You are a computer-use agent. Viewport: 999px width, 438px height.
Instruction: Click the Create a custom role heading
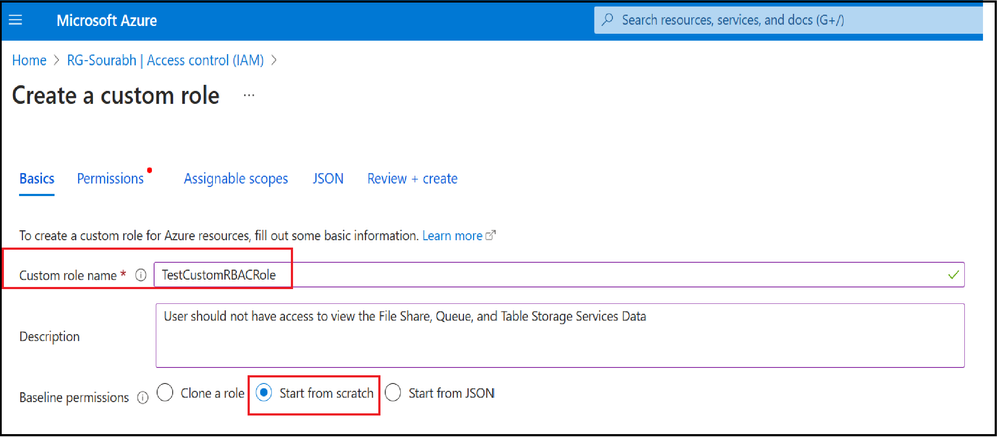[x=116, y=96]
